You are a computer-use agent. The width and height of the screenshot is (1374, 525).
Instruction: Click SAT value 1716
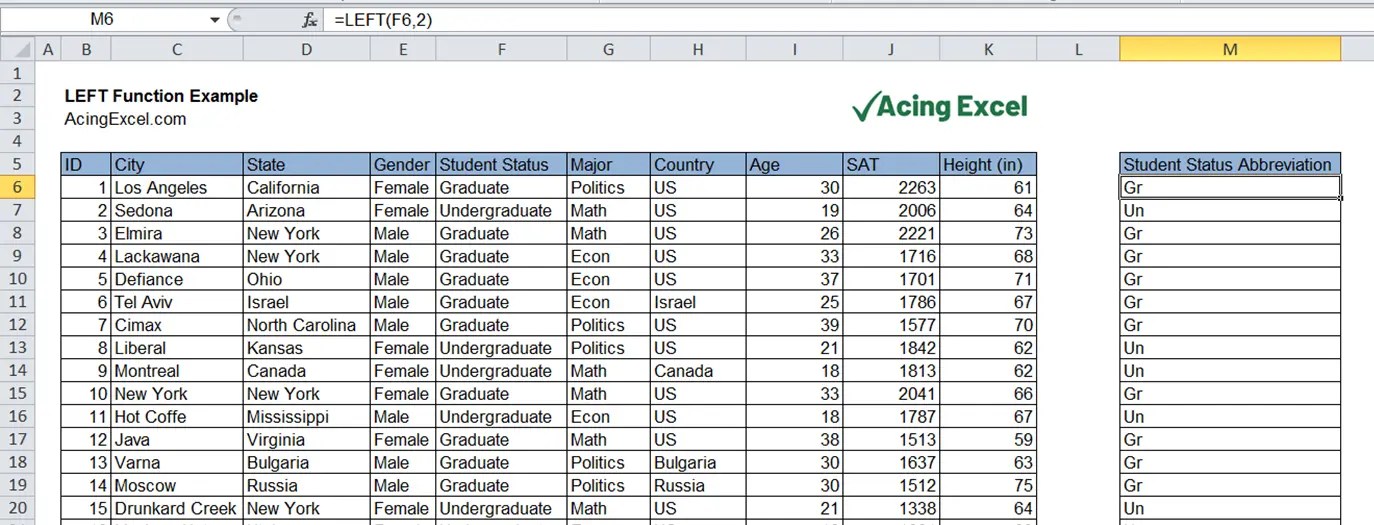[x=891, y=257]
